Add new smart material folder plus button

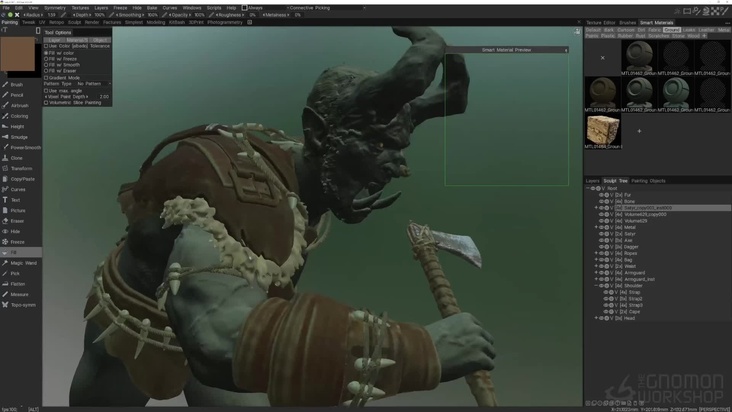(704, 36)
